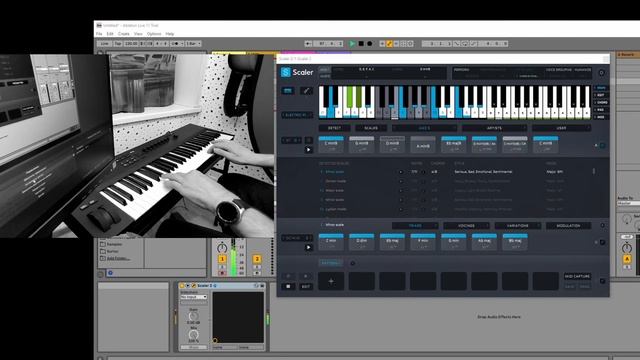Toggle Scaler device on/off in device chain
Screen dimensions: 640x360
182,286
